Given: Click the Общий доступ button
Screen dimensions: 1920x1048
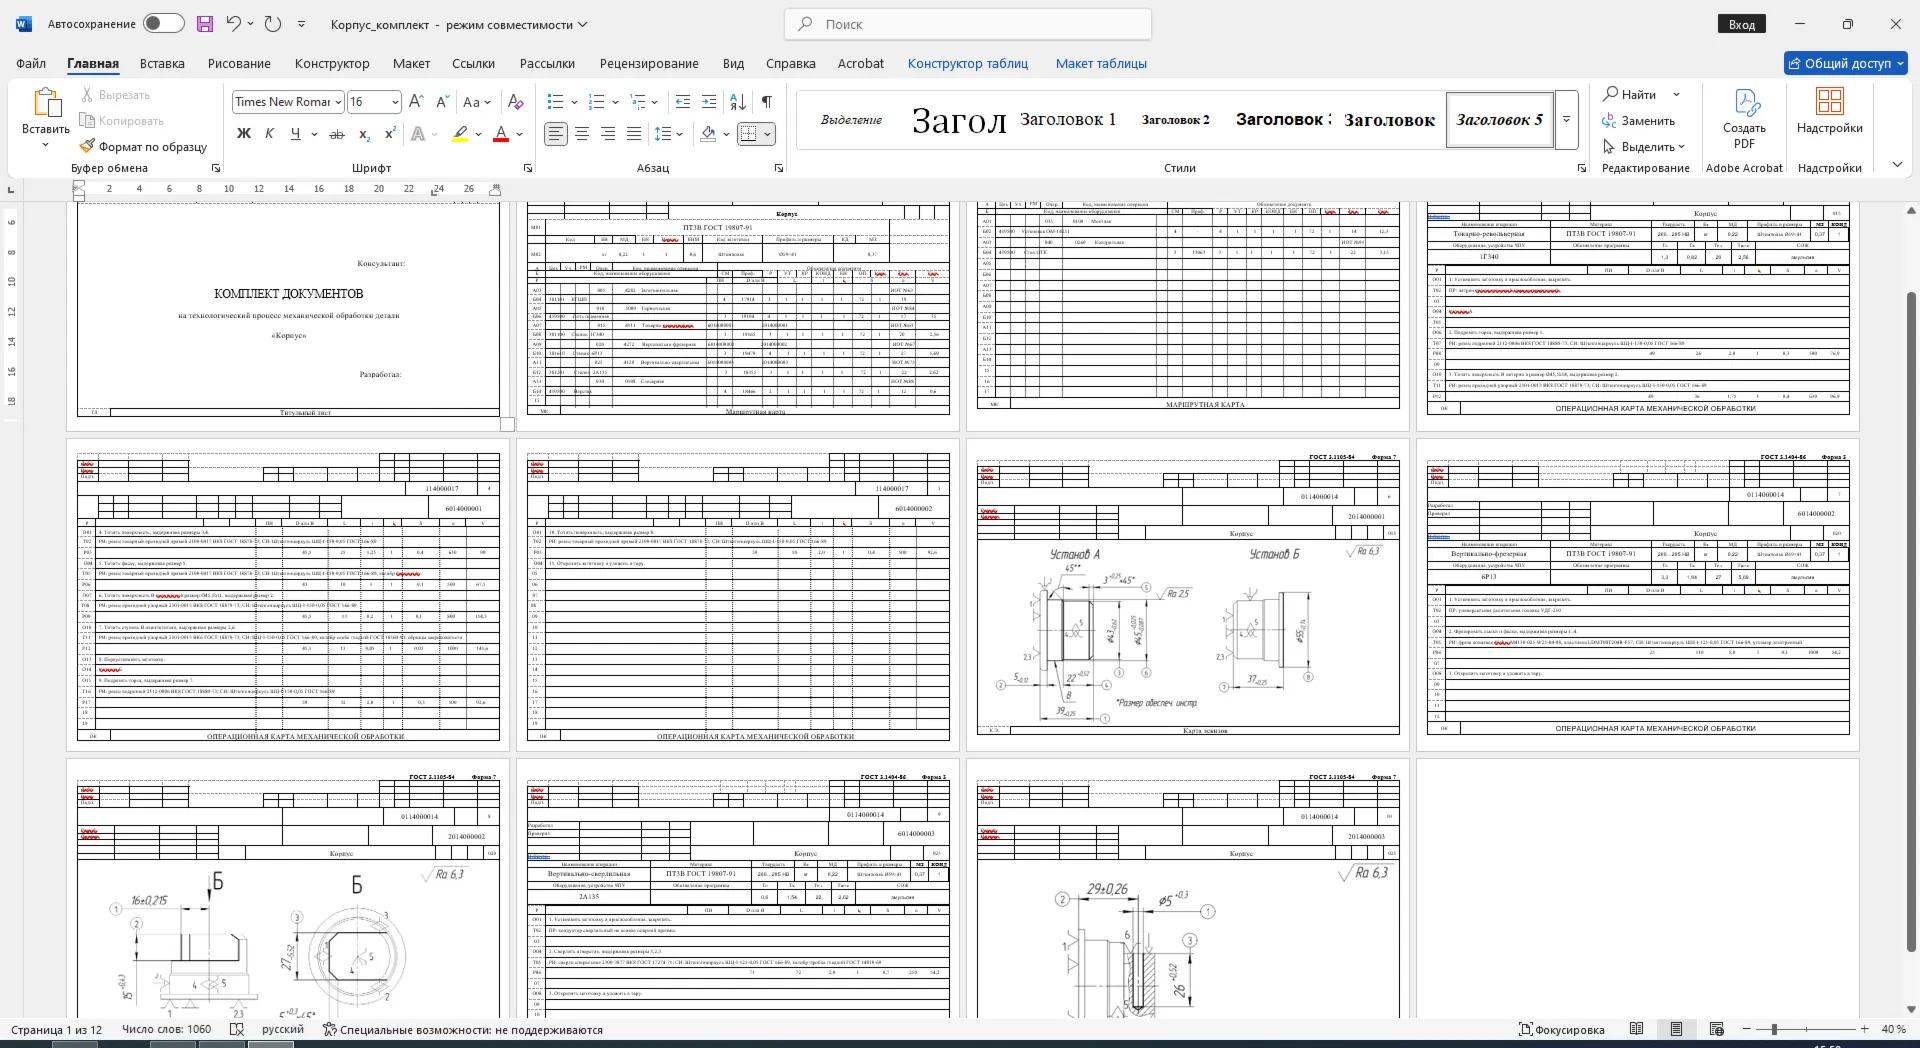Looking at the screenshot, I should (1846, 63).
